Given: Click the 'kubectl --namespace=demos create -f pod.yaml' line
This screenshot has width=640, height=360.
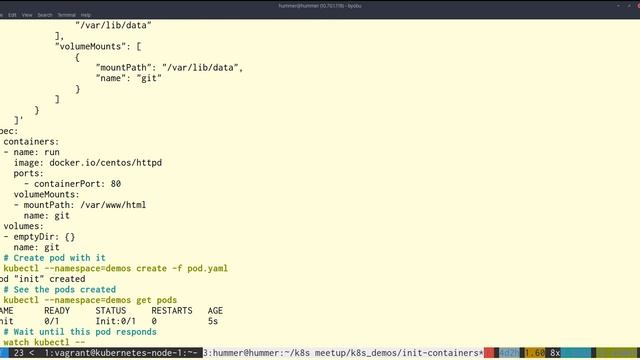Looking at the screenshot, I should 116,269.
